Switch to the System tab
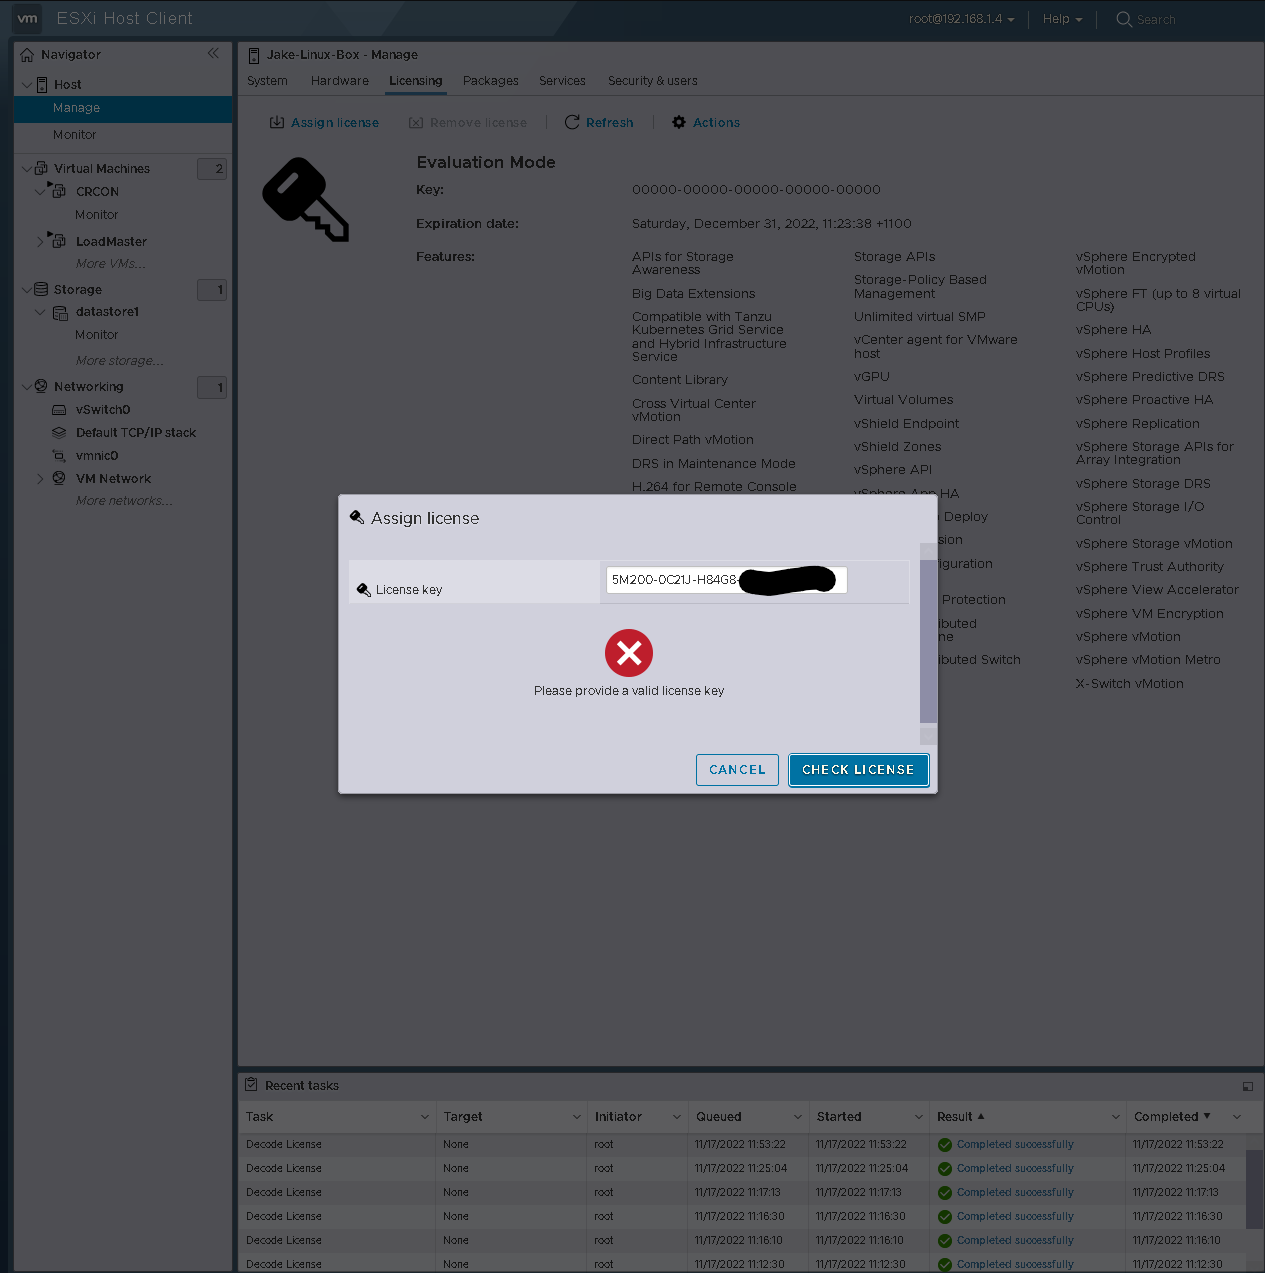The image size is (1265, 1273). (267, 80)
